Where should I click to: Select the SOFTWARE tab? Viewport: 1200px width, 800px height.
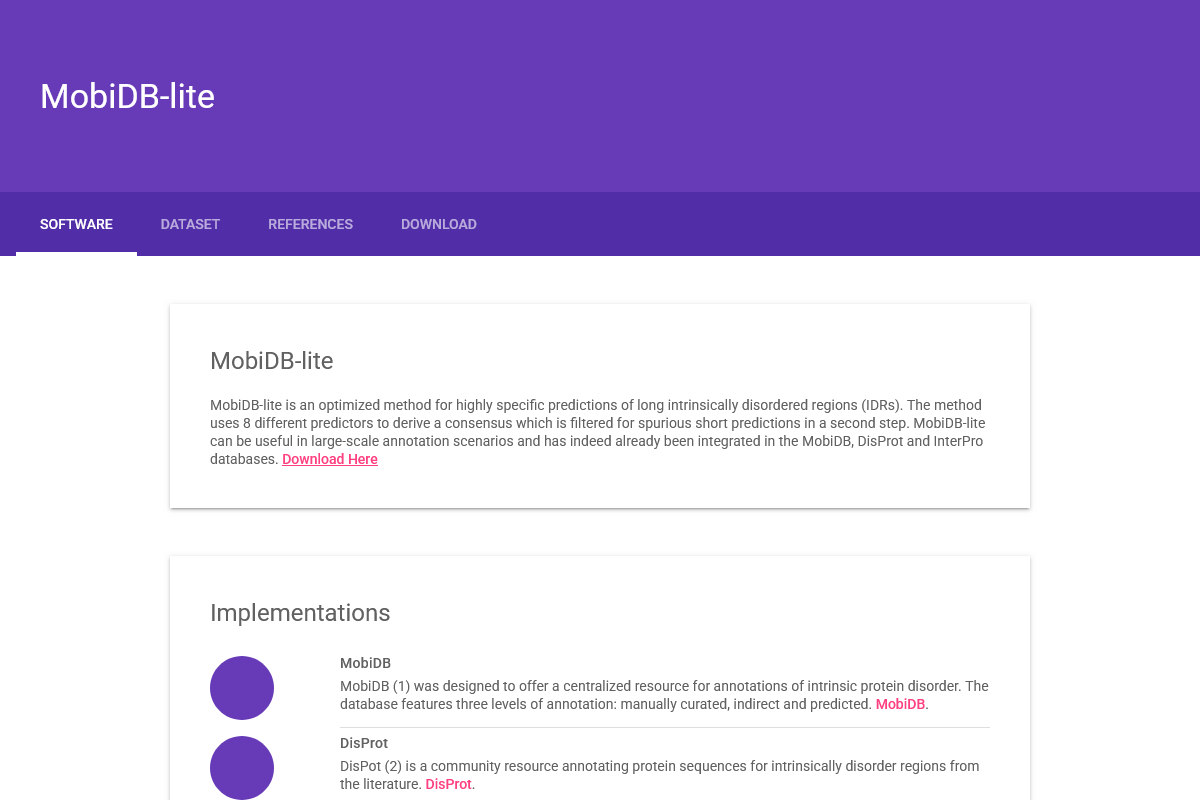[76, 224]
